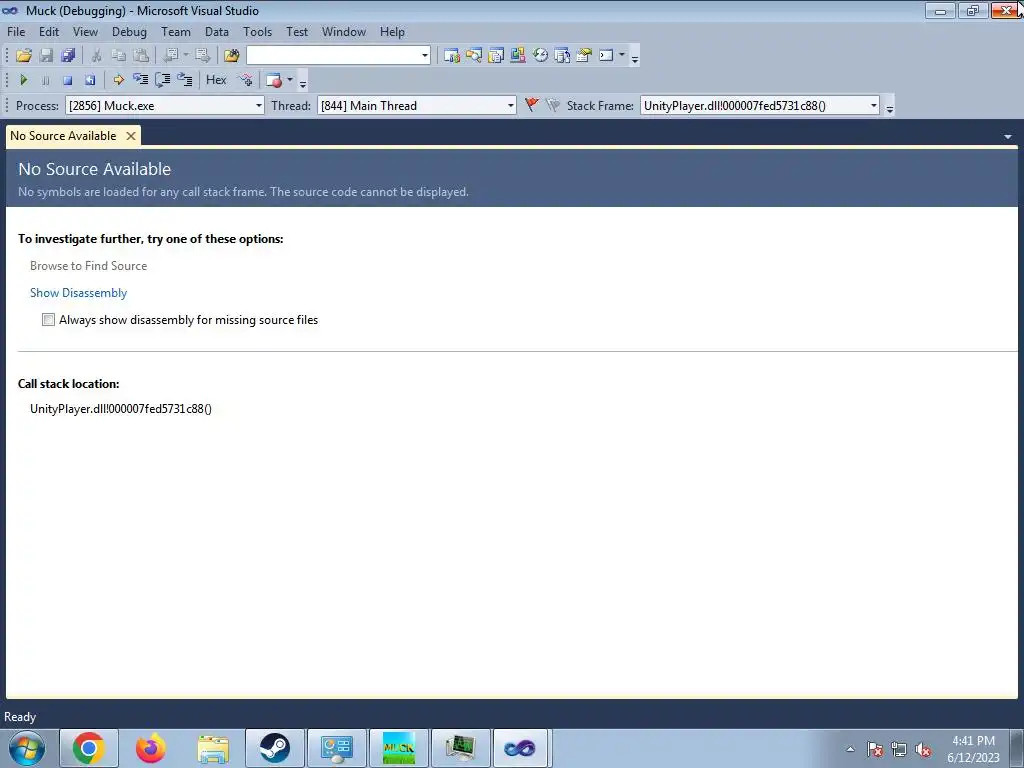1024x768 pixels.
Task: Expand the Find combo box dropdown arrow
Action: point(424,56)
